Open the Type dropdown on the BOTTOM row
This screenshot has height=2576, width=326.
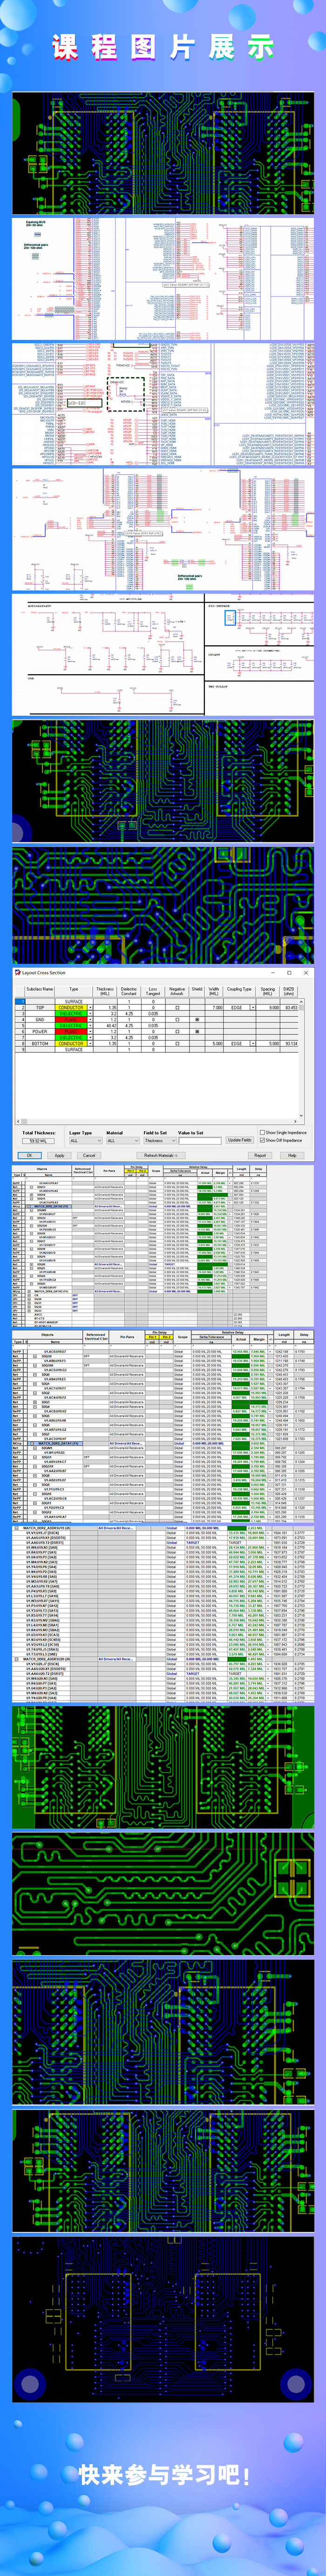pyautogui.click(x=89, y=1043)
